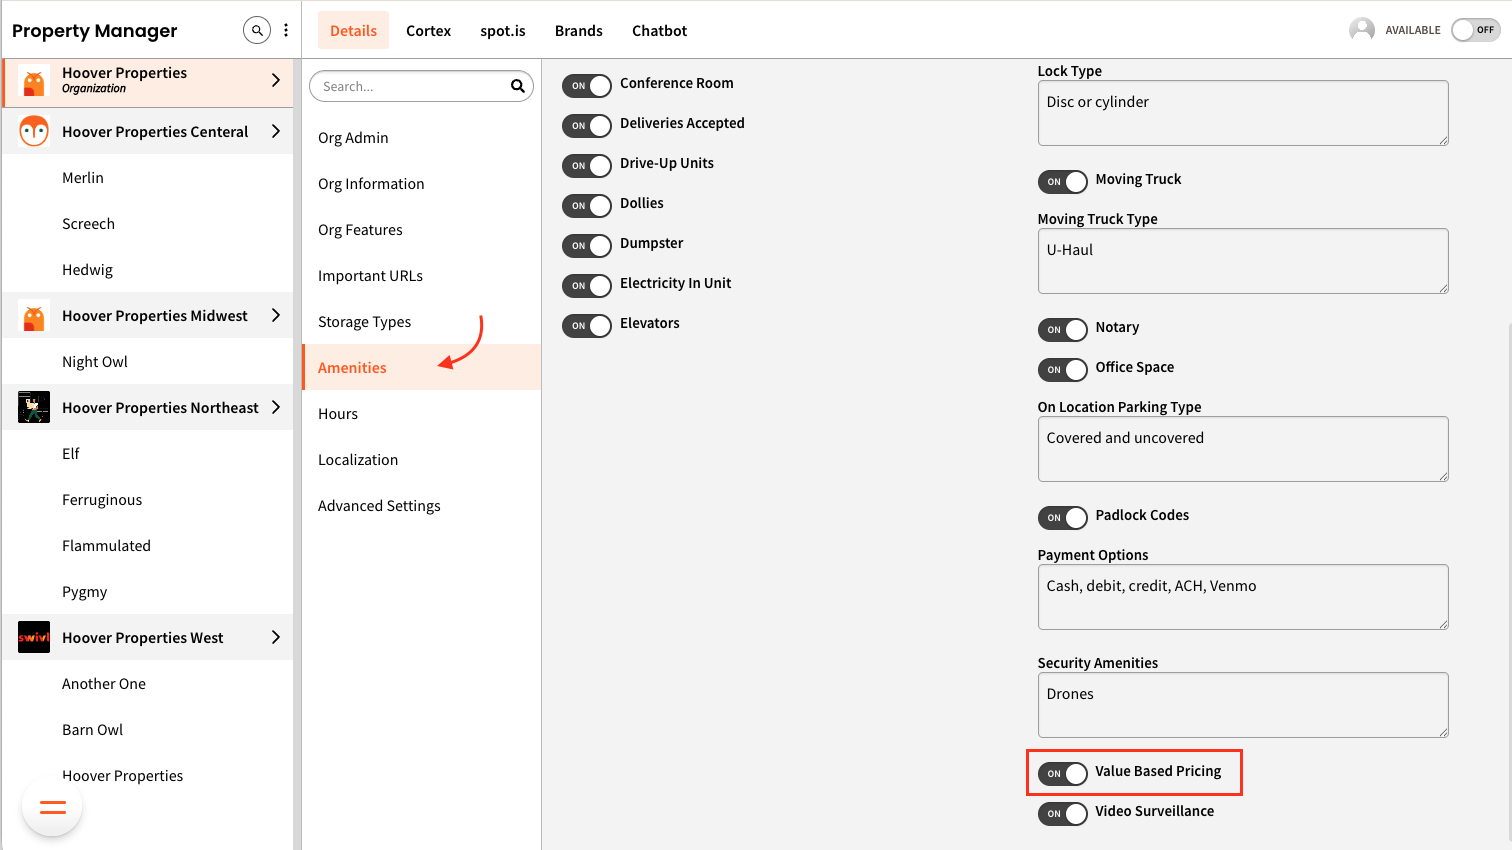Click the user avatar icon
The height and width of the screenshot is (850, 1512).
tap(1361, 30)
